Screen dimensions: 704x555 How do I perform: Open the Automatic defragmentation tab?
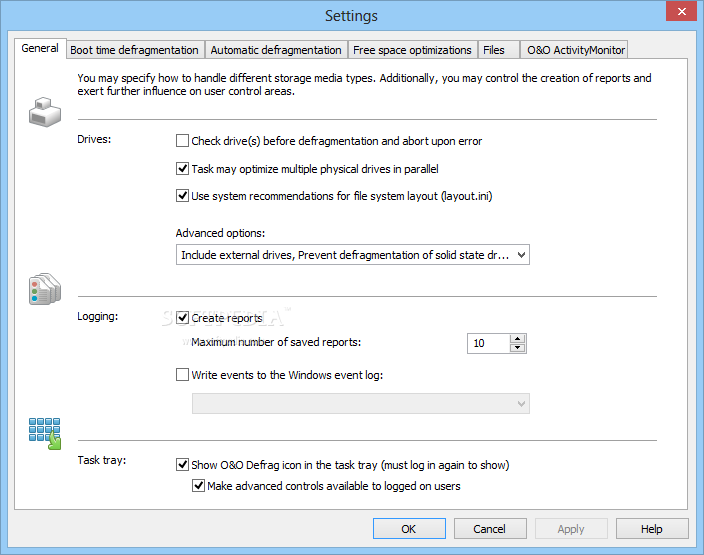(276, 50)
